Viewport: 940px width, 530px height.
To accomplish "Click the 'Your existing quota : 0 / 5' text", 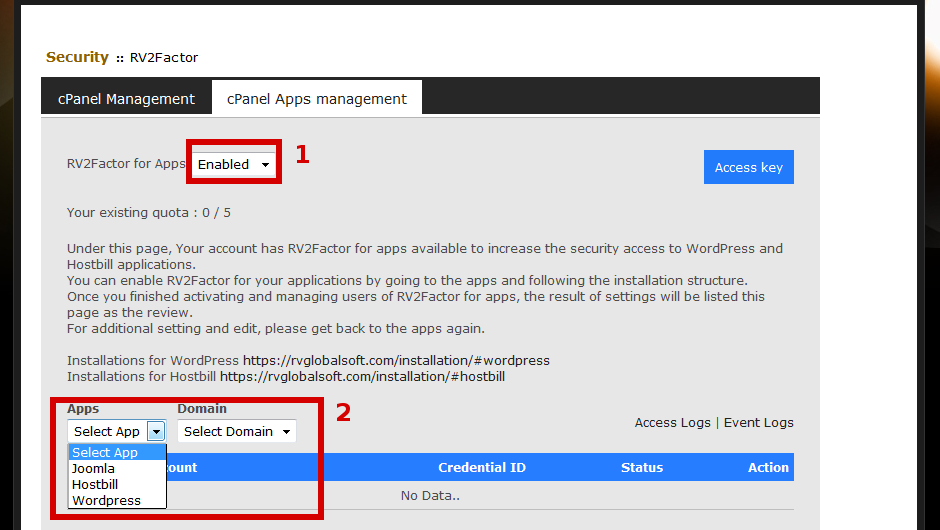I will pyautogui.click(x=149, y=213).
